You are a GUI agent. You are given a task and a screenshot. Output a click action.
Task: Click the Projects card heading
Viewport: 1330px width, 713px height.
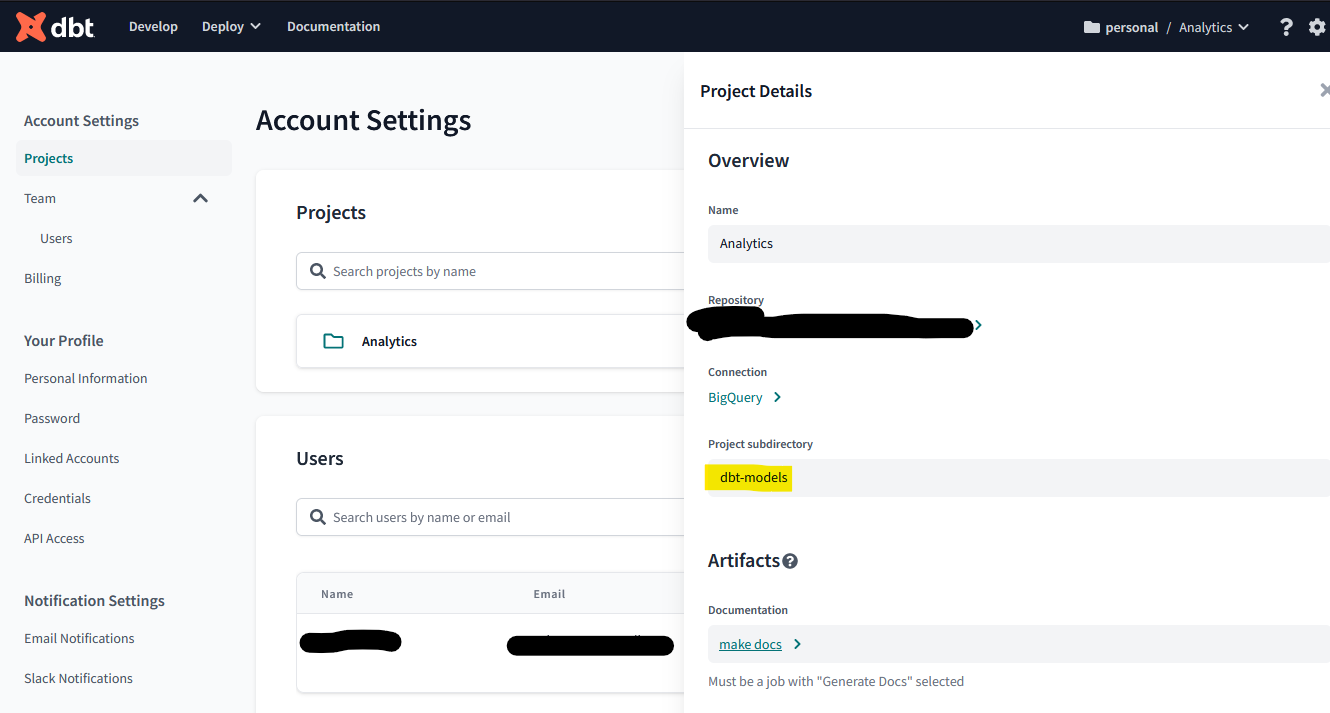point(331,212)
